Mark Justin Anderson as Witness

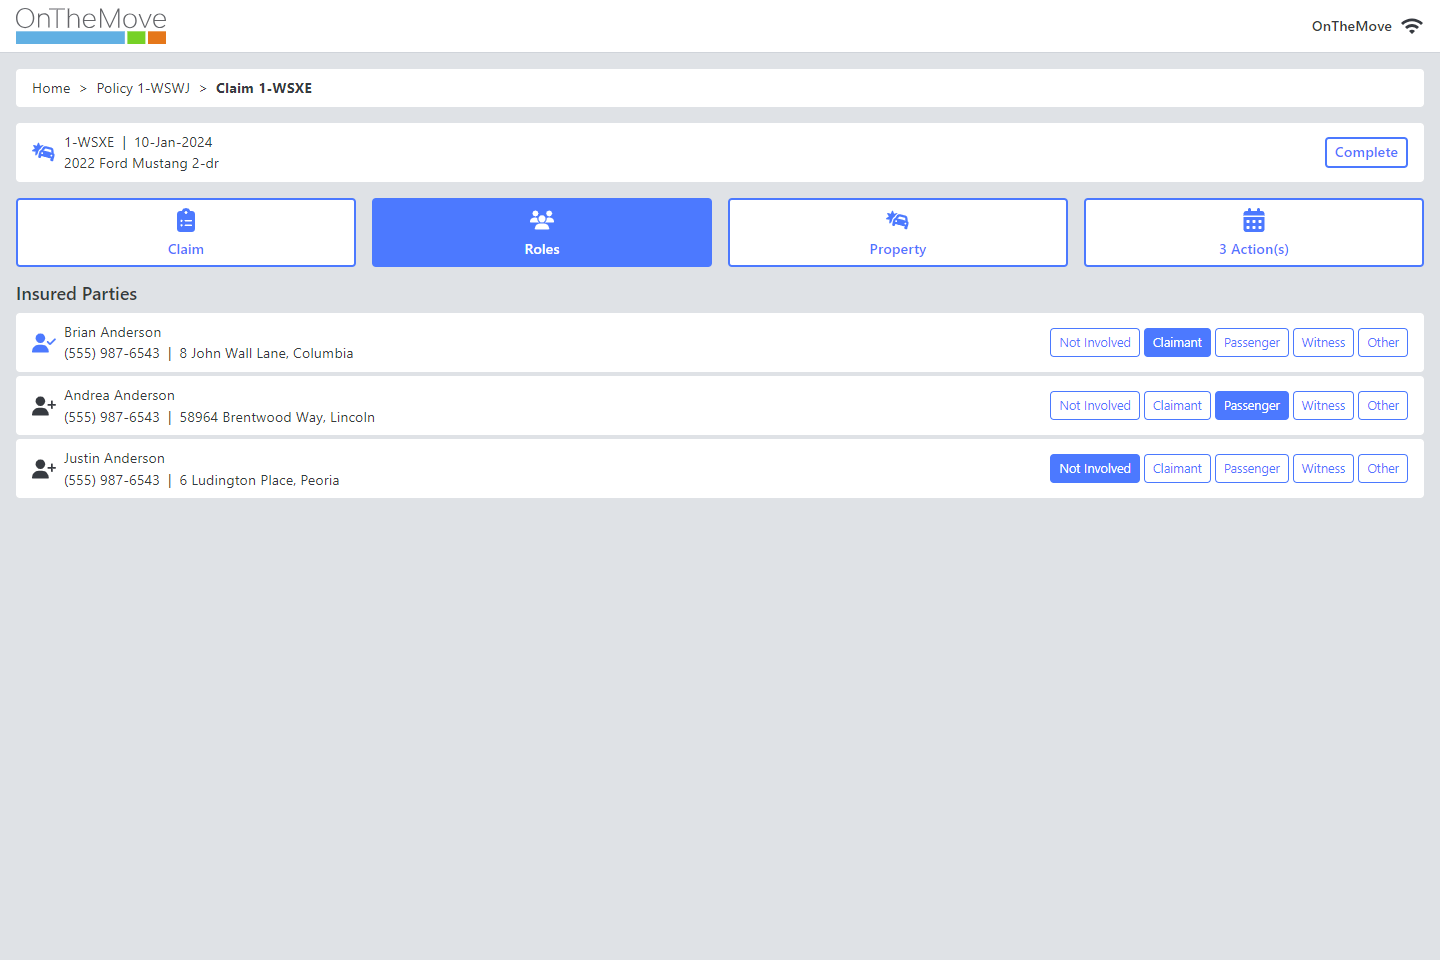coord(1323,468)
